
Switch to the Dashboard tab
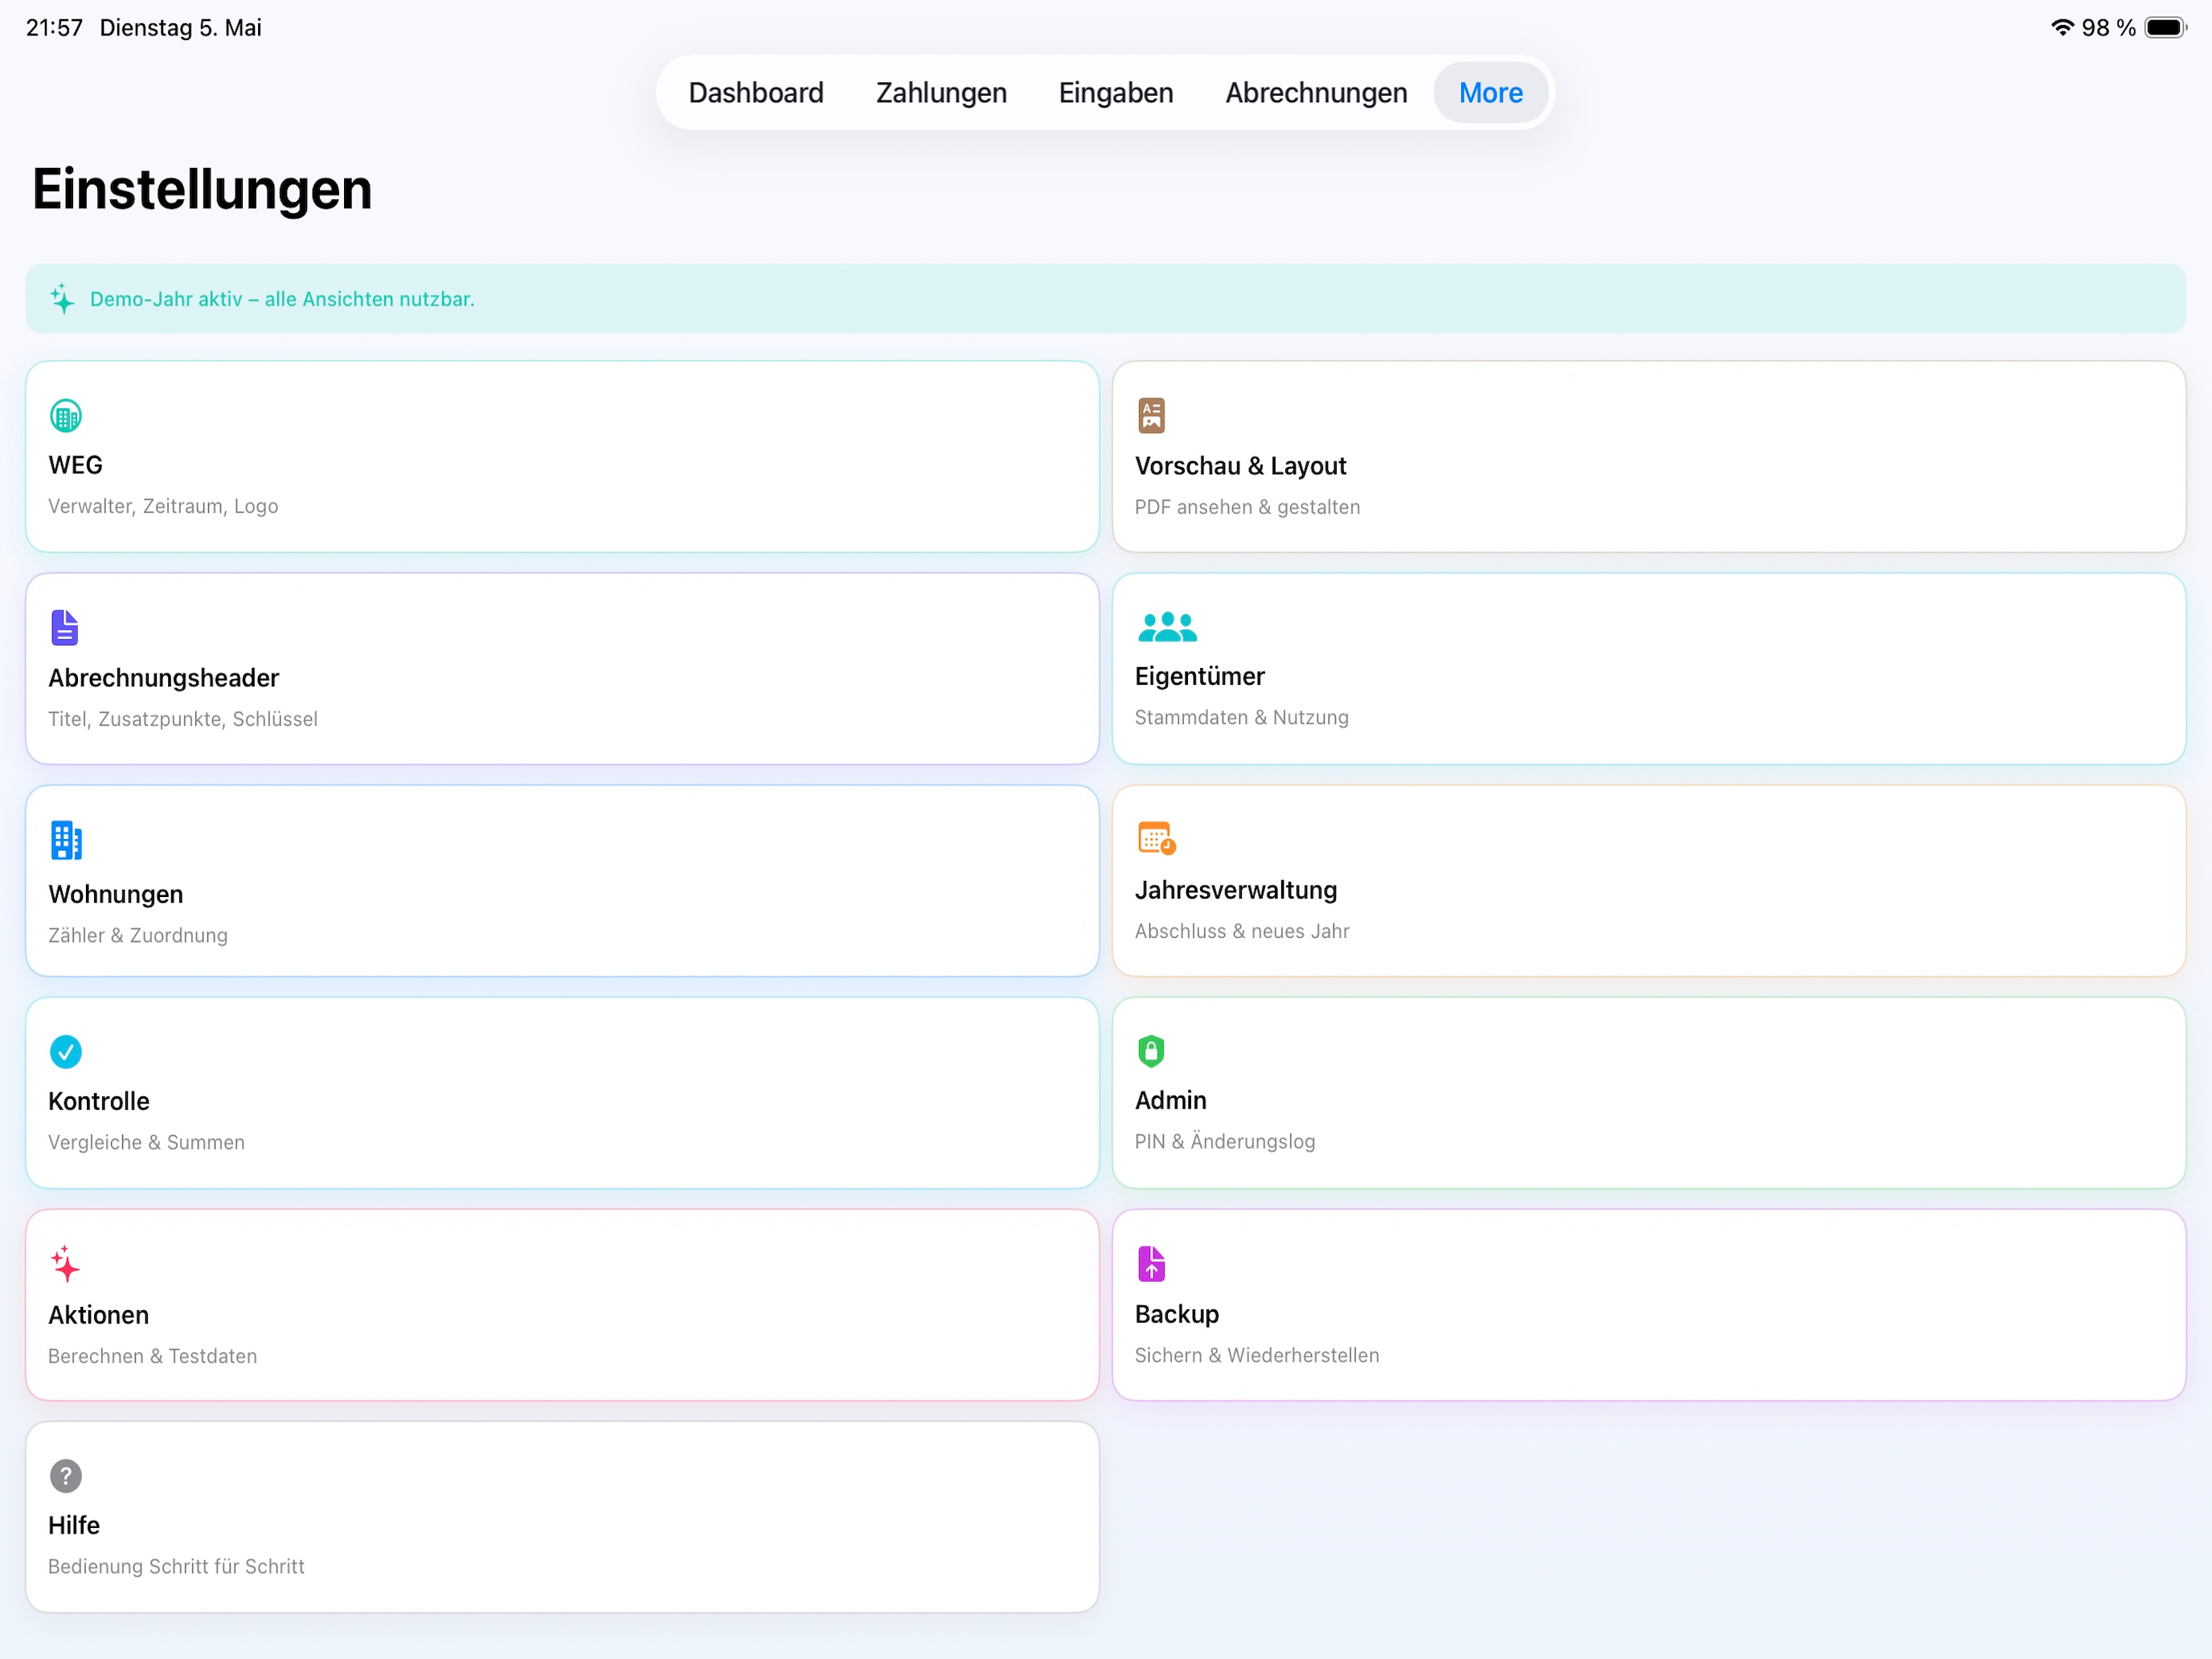(756, 92)
